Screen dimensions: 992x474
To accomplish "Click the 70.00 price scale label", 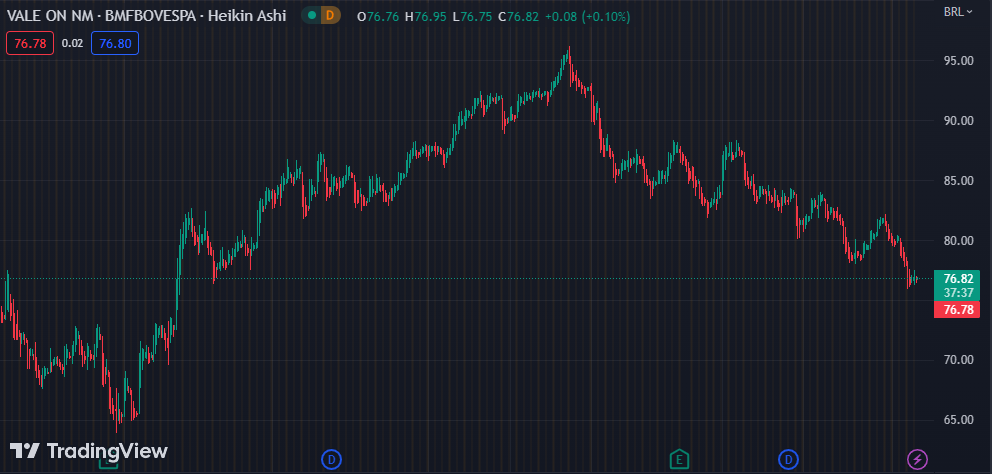I will 957,360.
